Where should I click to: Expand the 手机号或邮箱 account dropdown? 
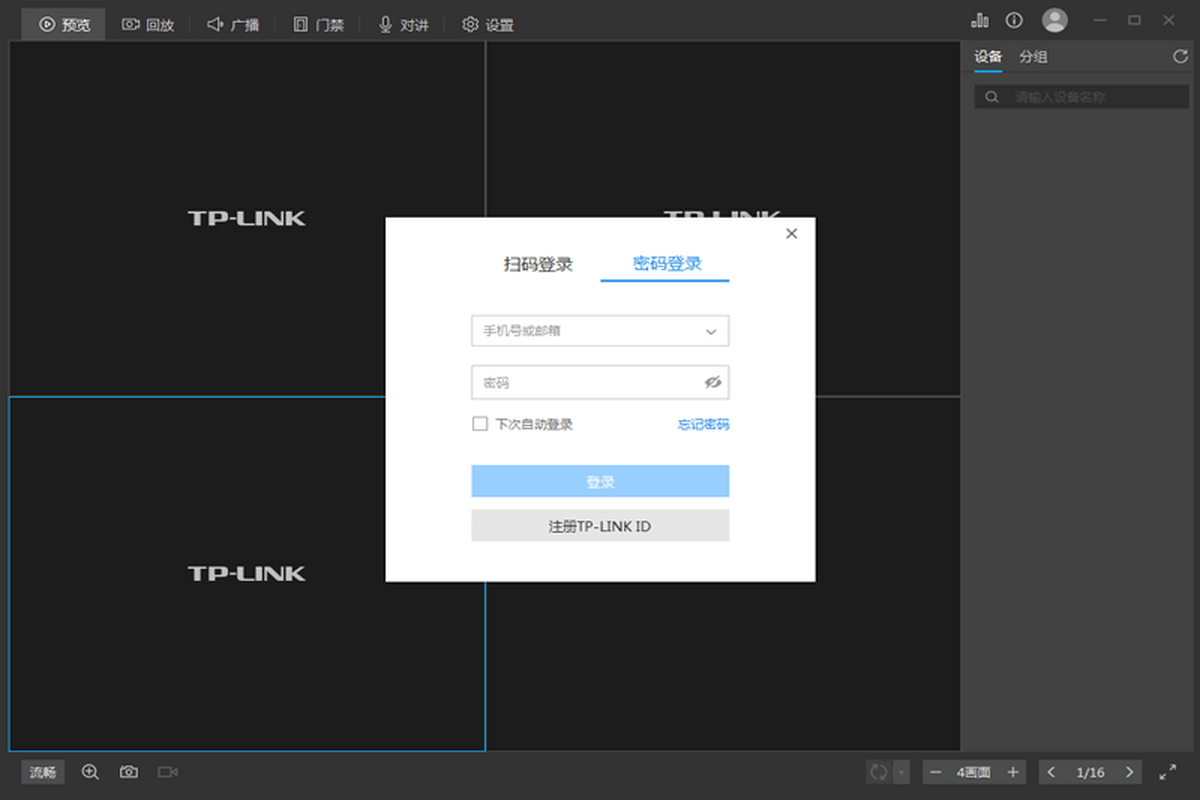tap(711, 331)
